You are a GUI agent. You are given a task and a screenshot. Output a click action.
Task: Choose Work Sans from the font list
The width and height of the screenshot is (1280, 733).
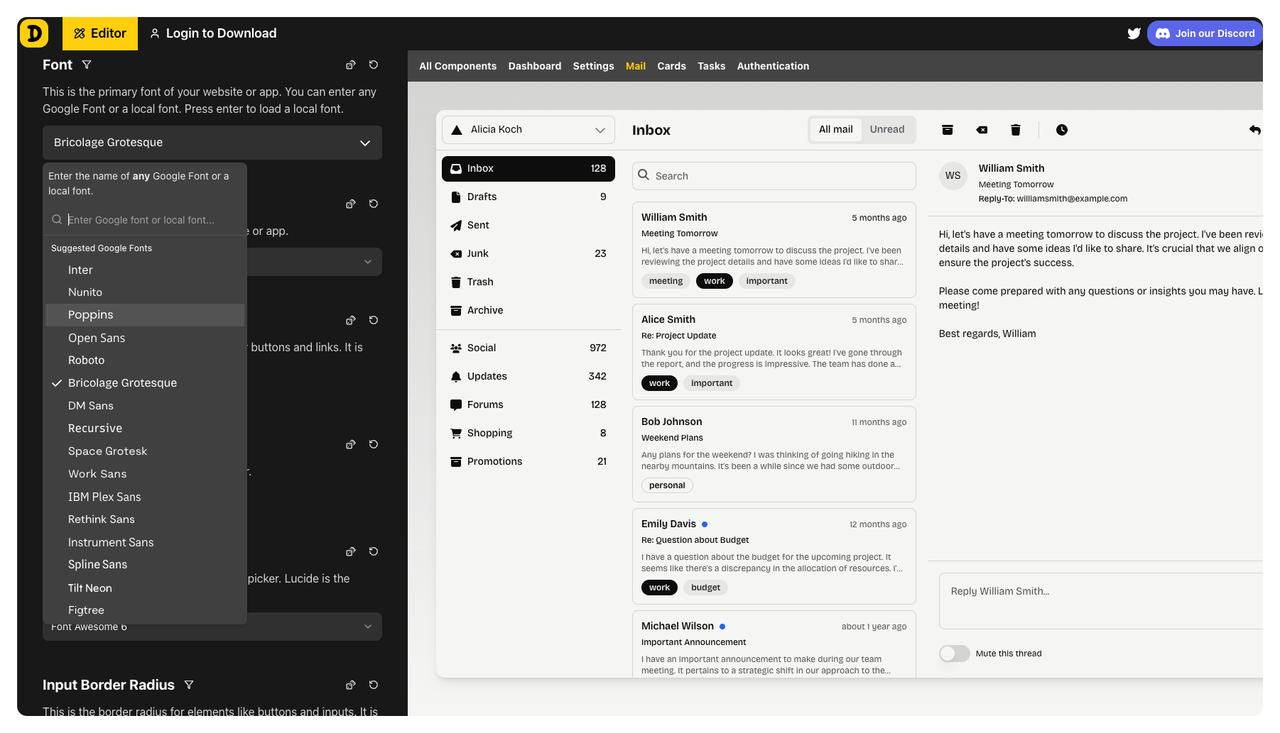145,474
